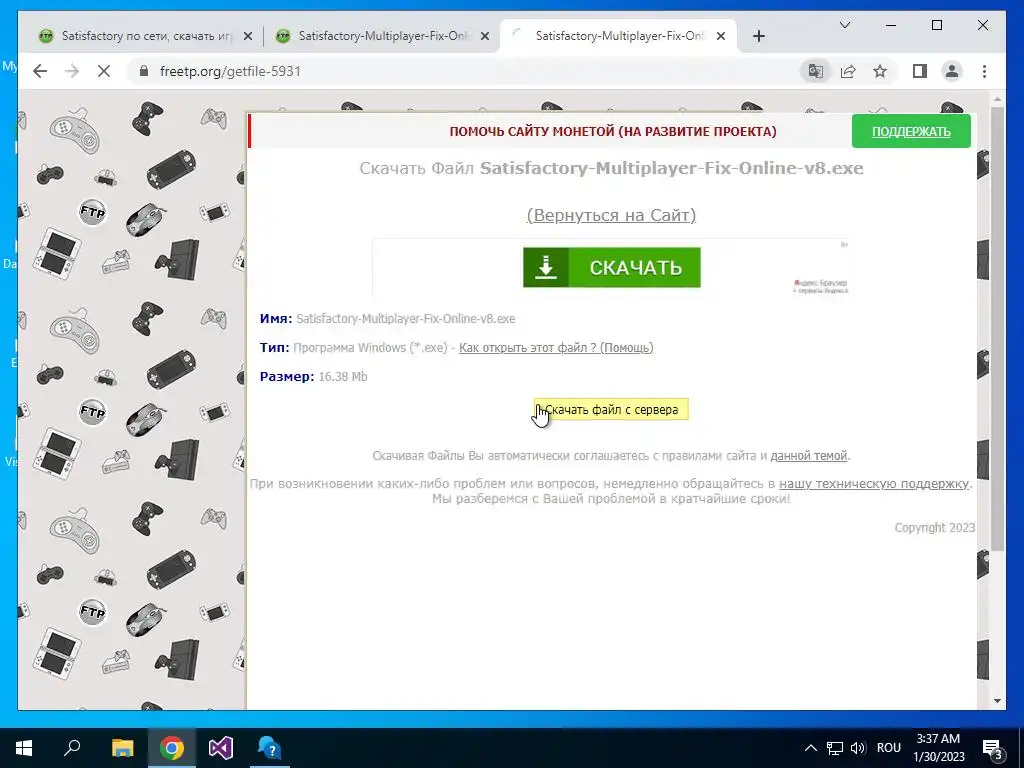Open 'нашу техническую поддержку' link
The width and height of the screenshot is (1024, 768).
pyautogui.click(x=874, y=483)
